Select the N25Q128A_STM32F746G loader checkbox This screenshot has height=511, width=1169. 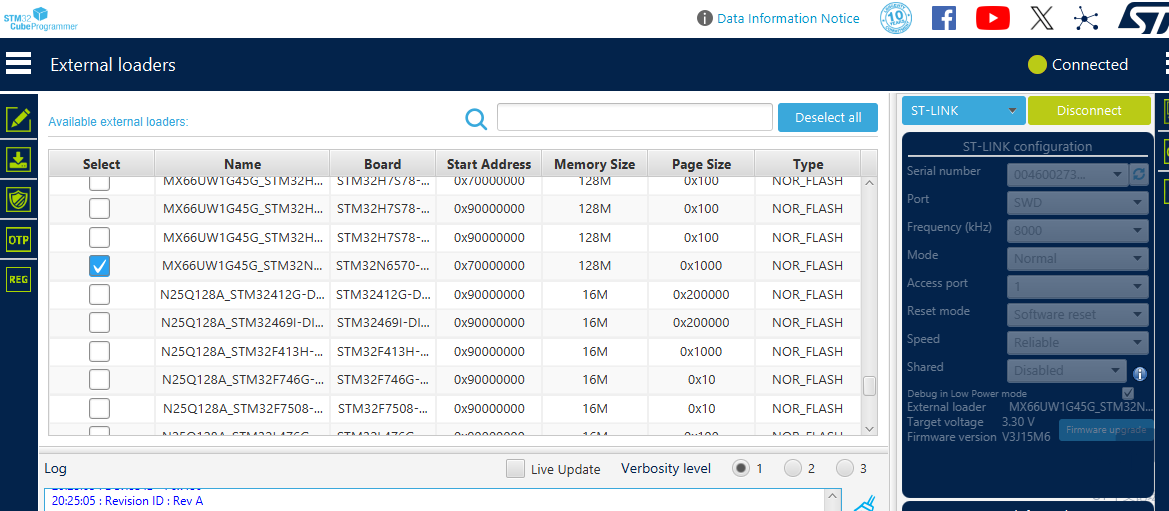pos(99,379)
